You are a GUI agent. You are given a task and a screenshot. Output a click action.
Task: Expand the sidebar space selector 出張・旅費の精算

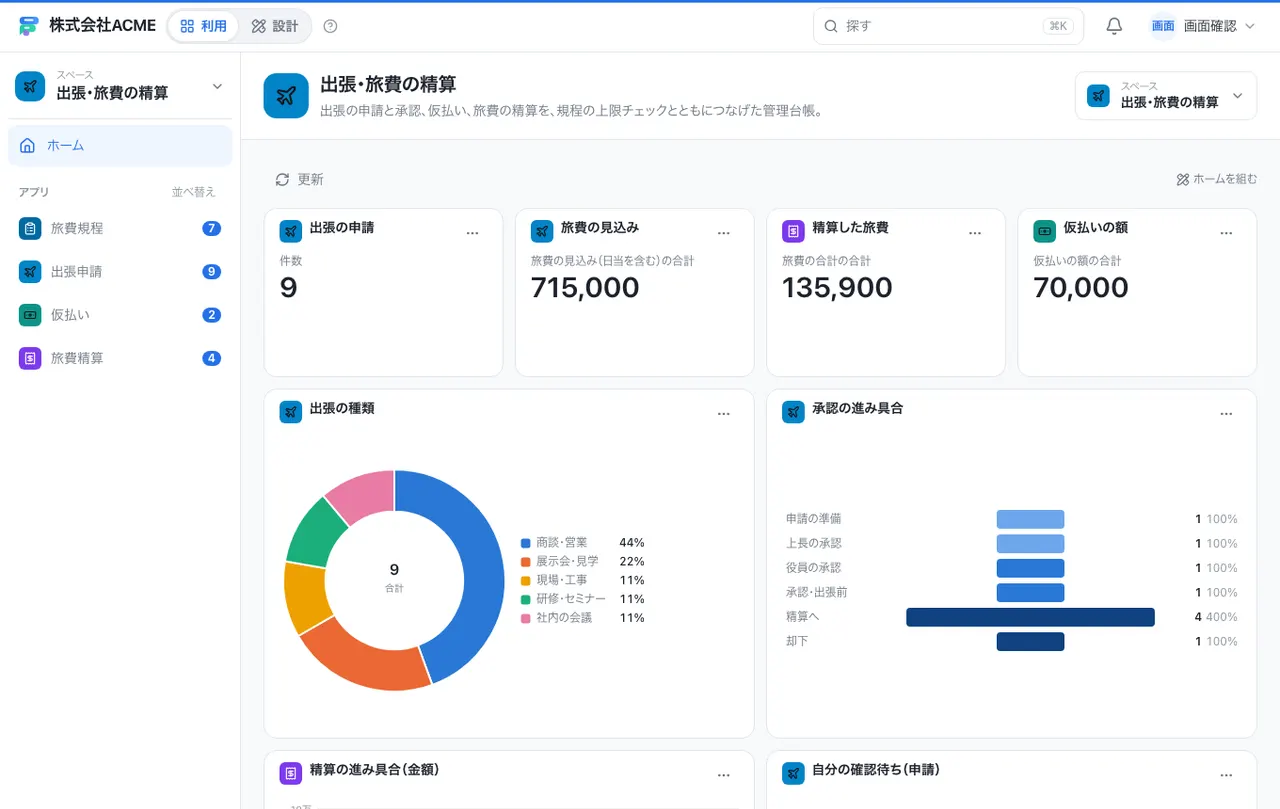tap(120, 86)
